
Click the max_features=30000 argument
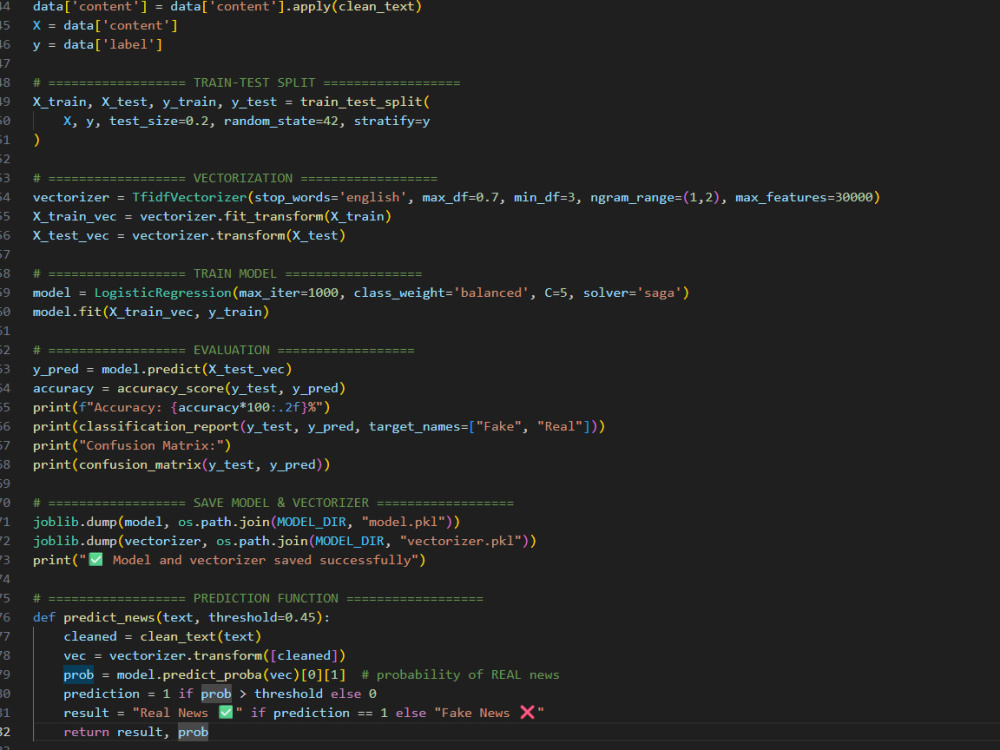804,198
